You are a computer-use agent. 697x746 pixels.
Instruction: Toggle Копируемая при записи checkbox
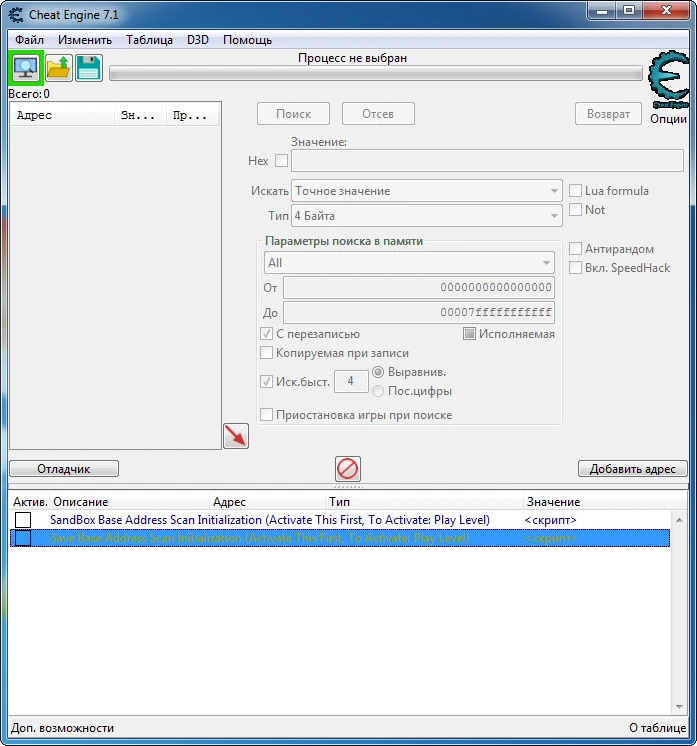coord(266,353)
